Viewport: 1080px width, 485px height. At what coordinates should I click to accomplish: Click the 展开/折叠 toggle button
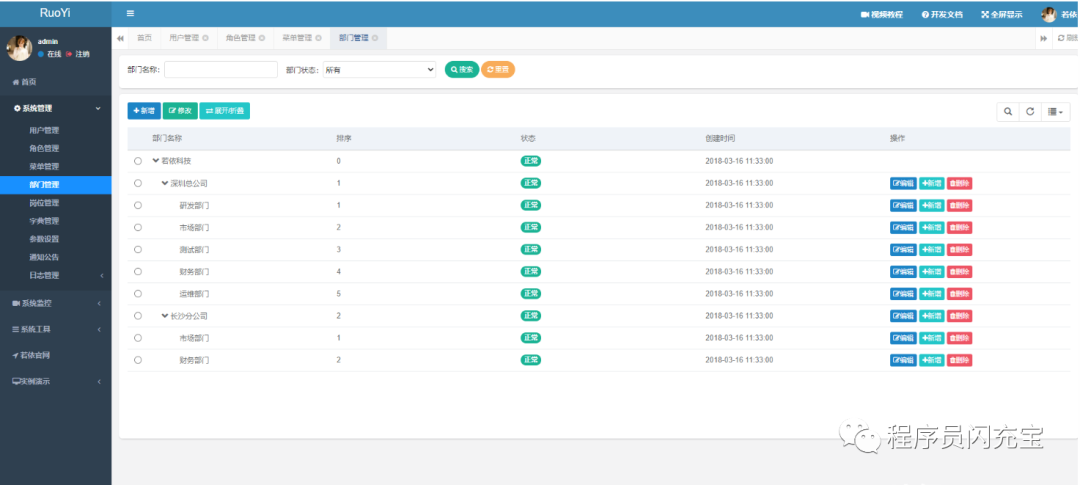(225, 111)
